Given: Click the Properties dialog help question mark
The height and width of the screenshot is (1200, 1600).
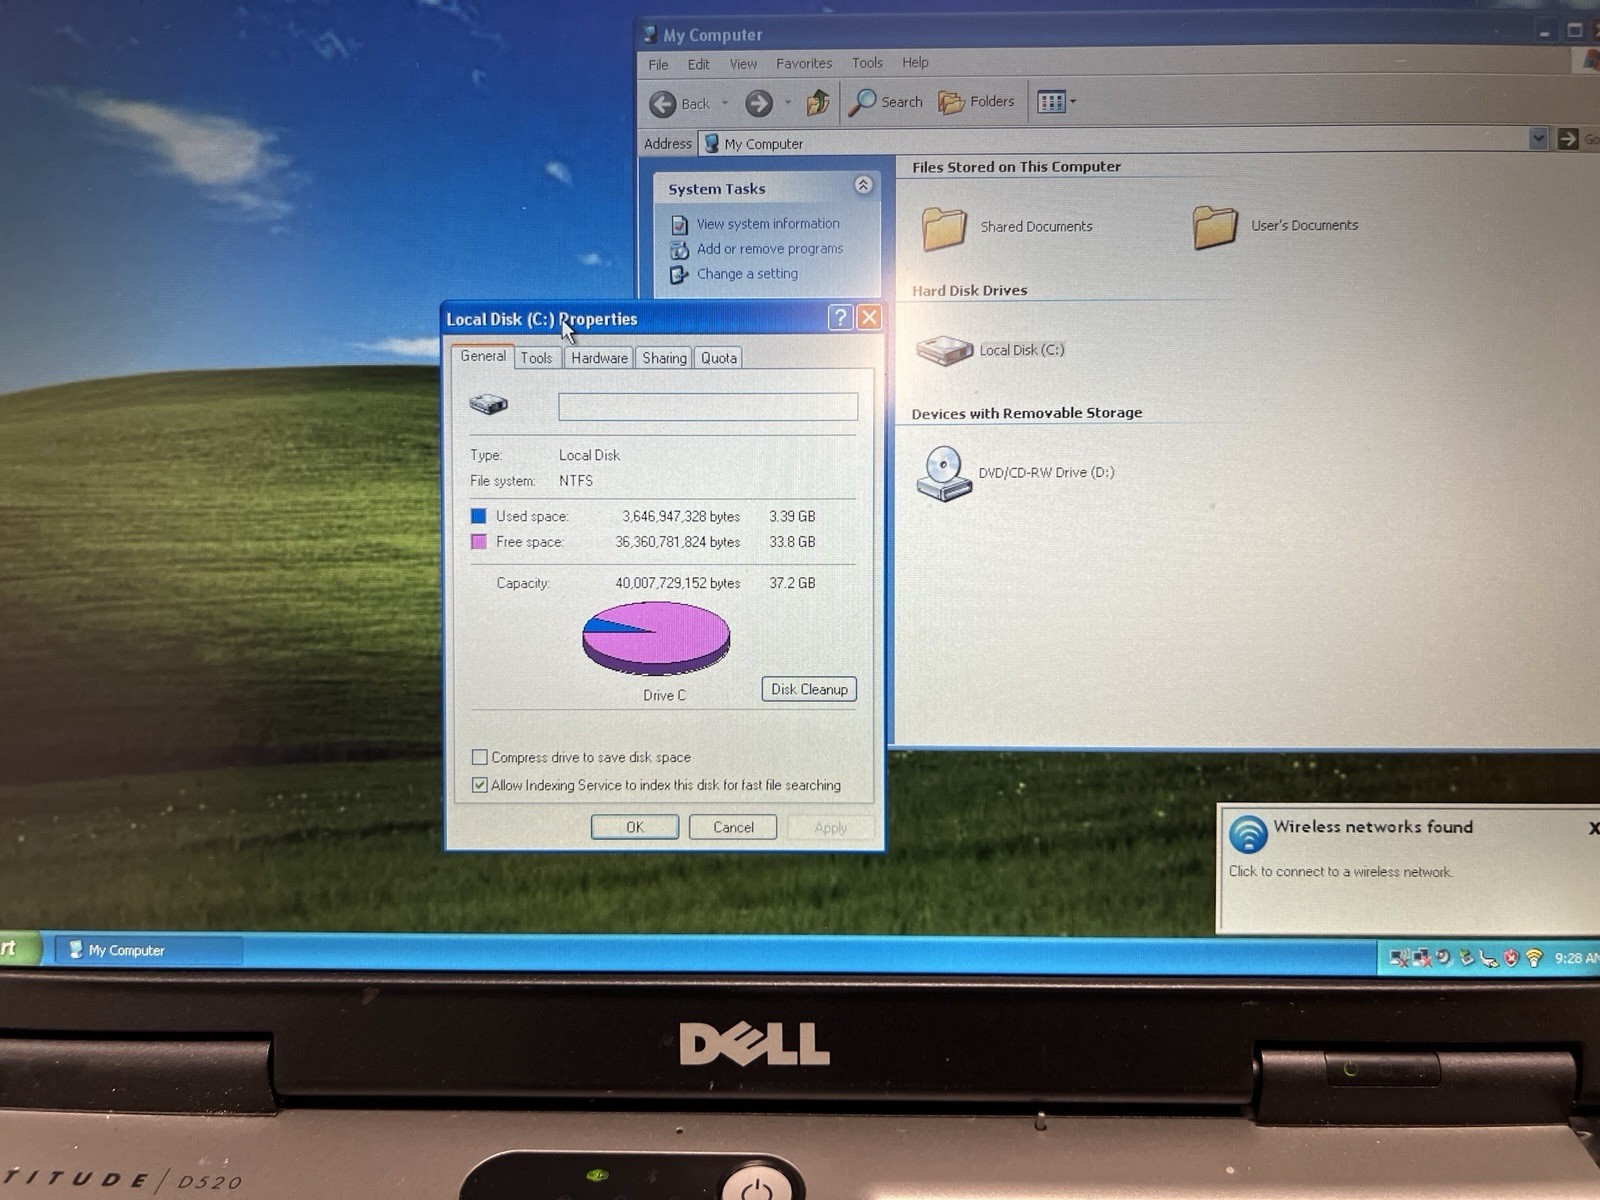Looking at the screenshot, I should [x=840, y=318].
